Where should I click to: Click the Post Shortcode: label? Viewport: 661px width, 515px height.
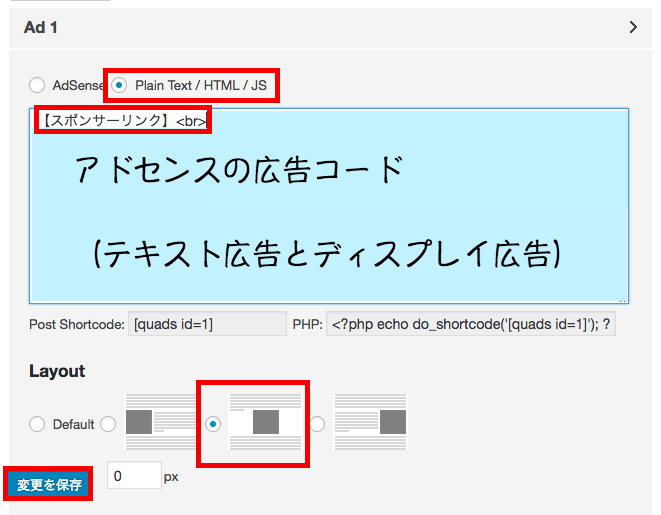coord(77,325)
